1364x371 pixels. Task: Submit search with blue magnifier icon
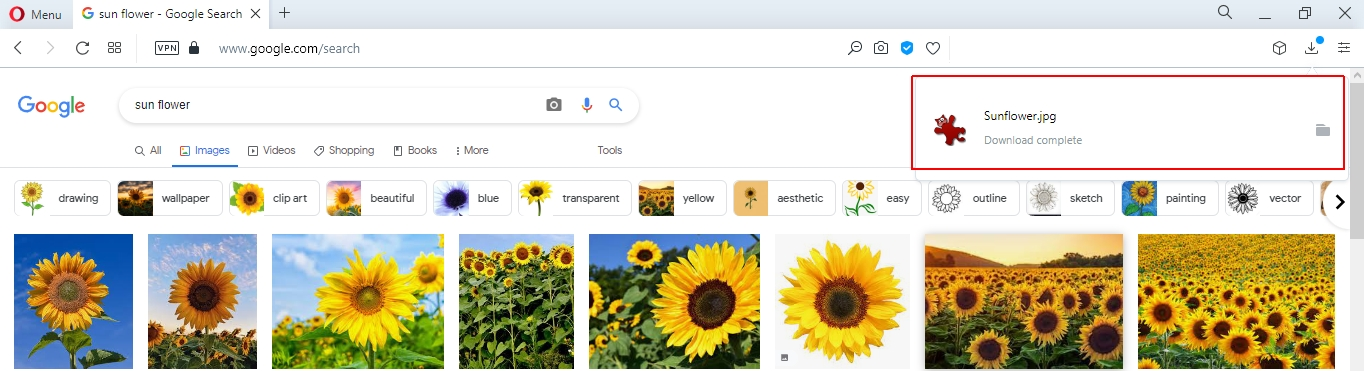coord(616,105)
